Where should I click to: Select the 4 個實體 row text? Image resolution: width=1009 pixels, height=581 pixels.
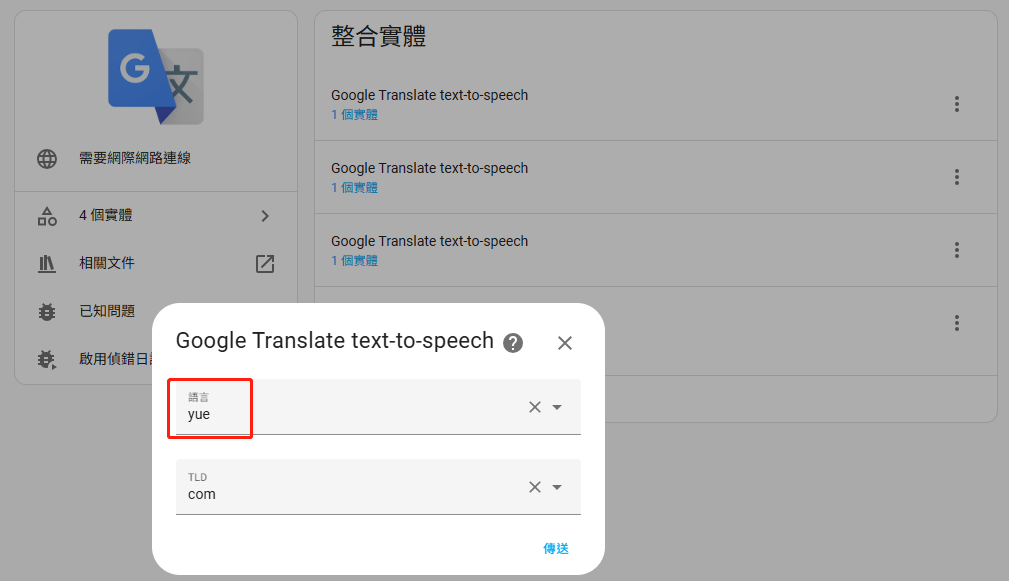coord(106,216)
